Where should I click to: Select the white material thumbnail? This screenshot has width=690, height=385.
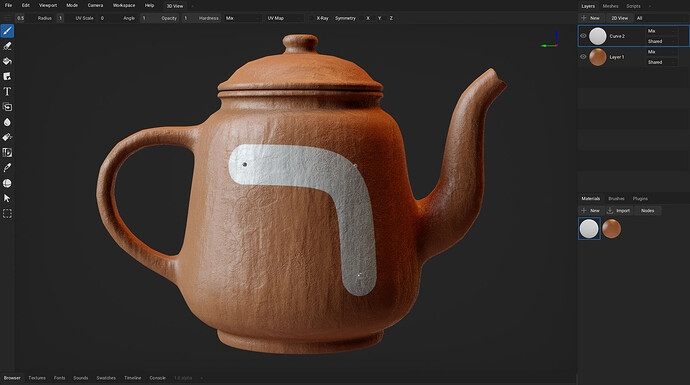pyautogui.click(x=589, y=229)
